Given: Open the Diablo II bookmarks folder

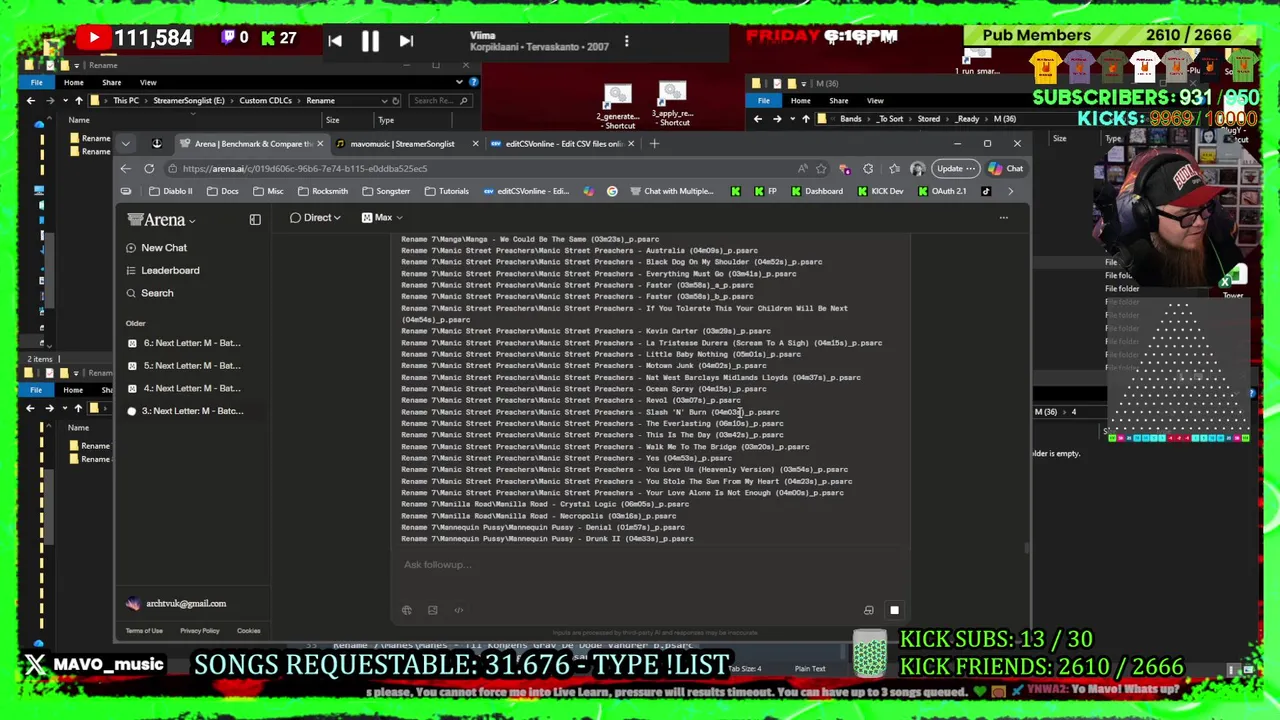Looking at the screenshot, I should click(x=170, y=191).
